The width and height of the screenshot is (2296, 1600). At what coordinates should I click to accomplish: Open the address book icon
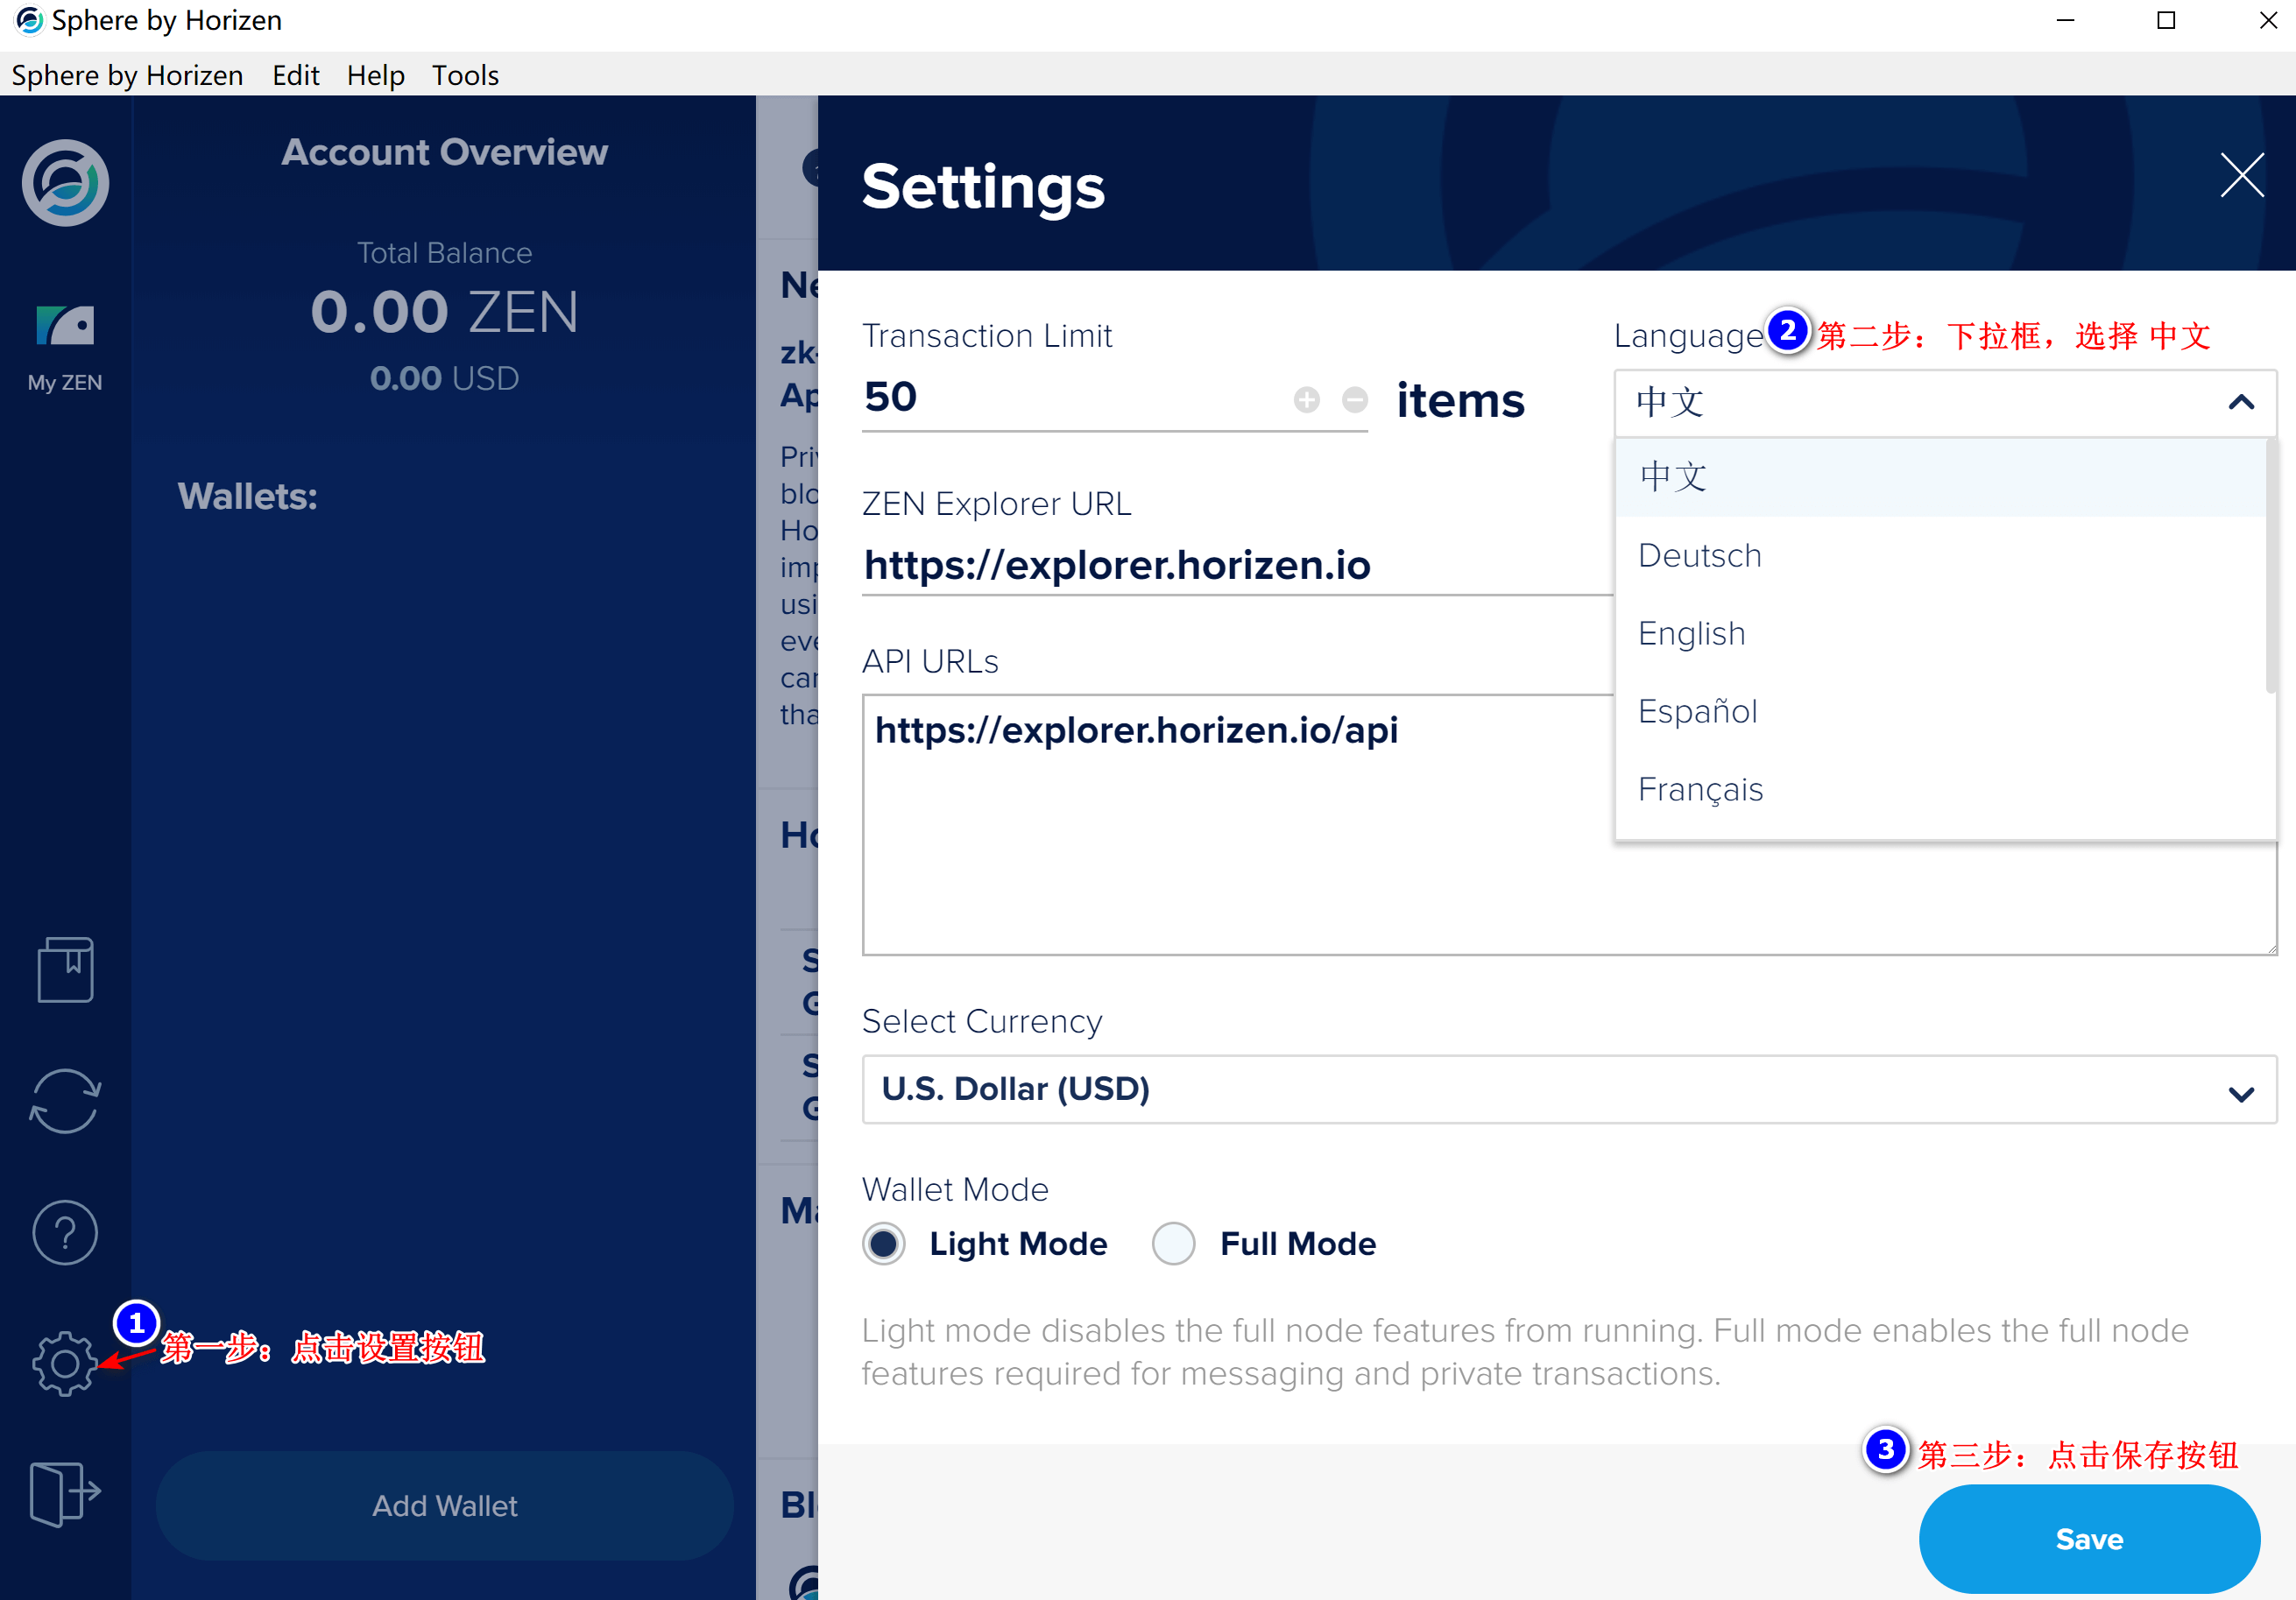[65, 969]
